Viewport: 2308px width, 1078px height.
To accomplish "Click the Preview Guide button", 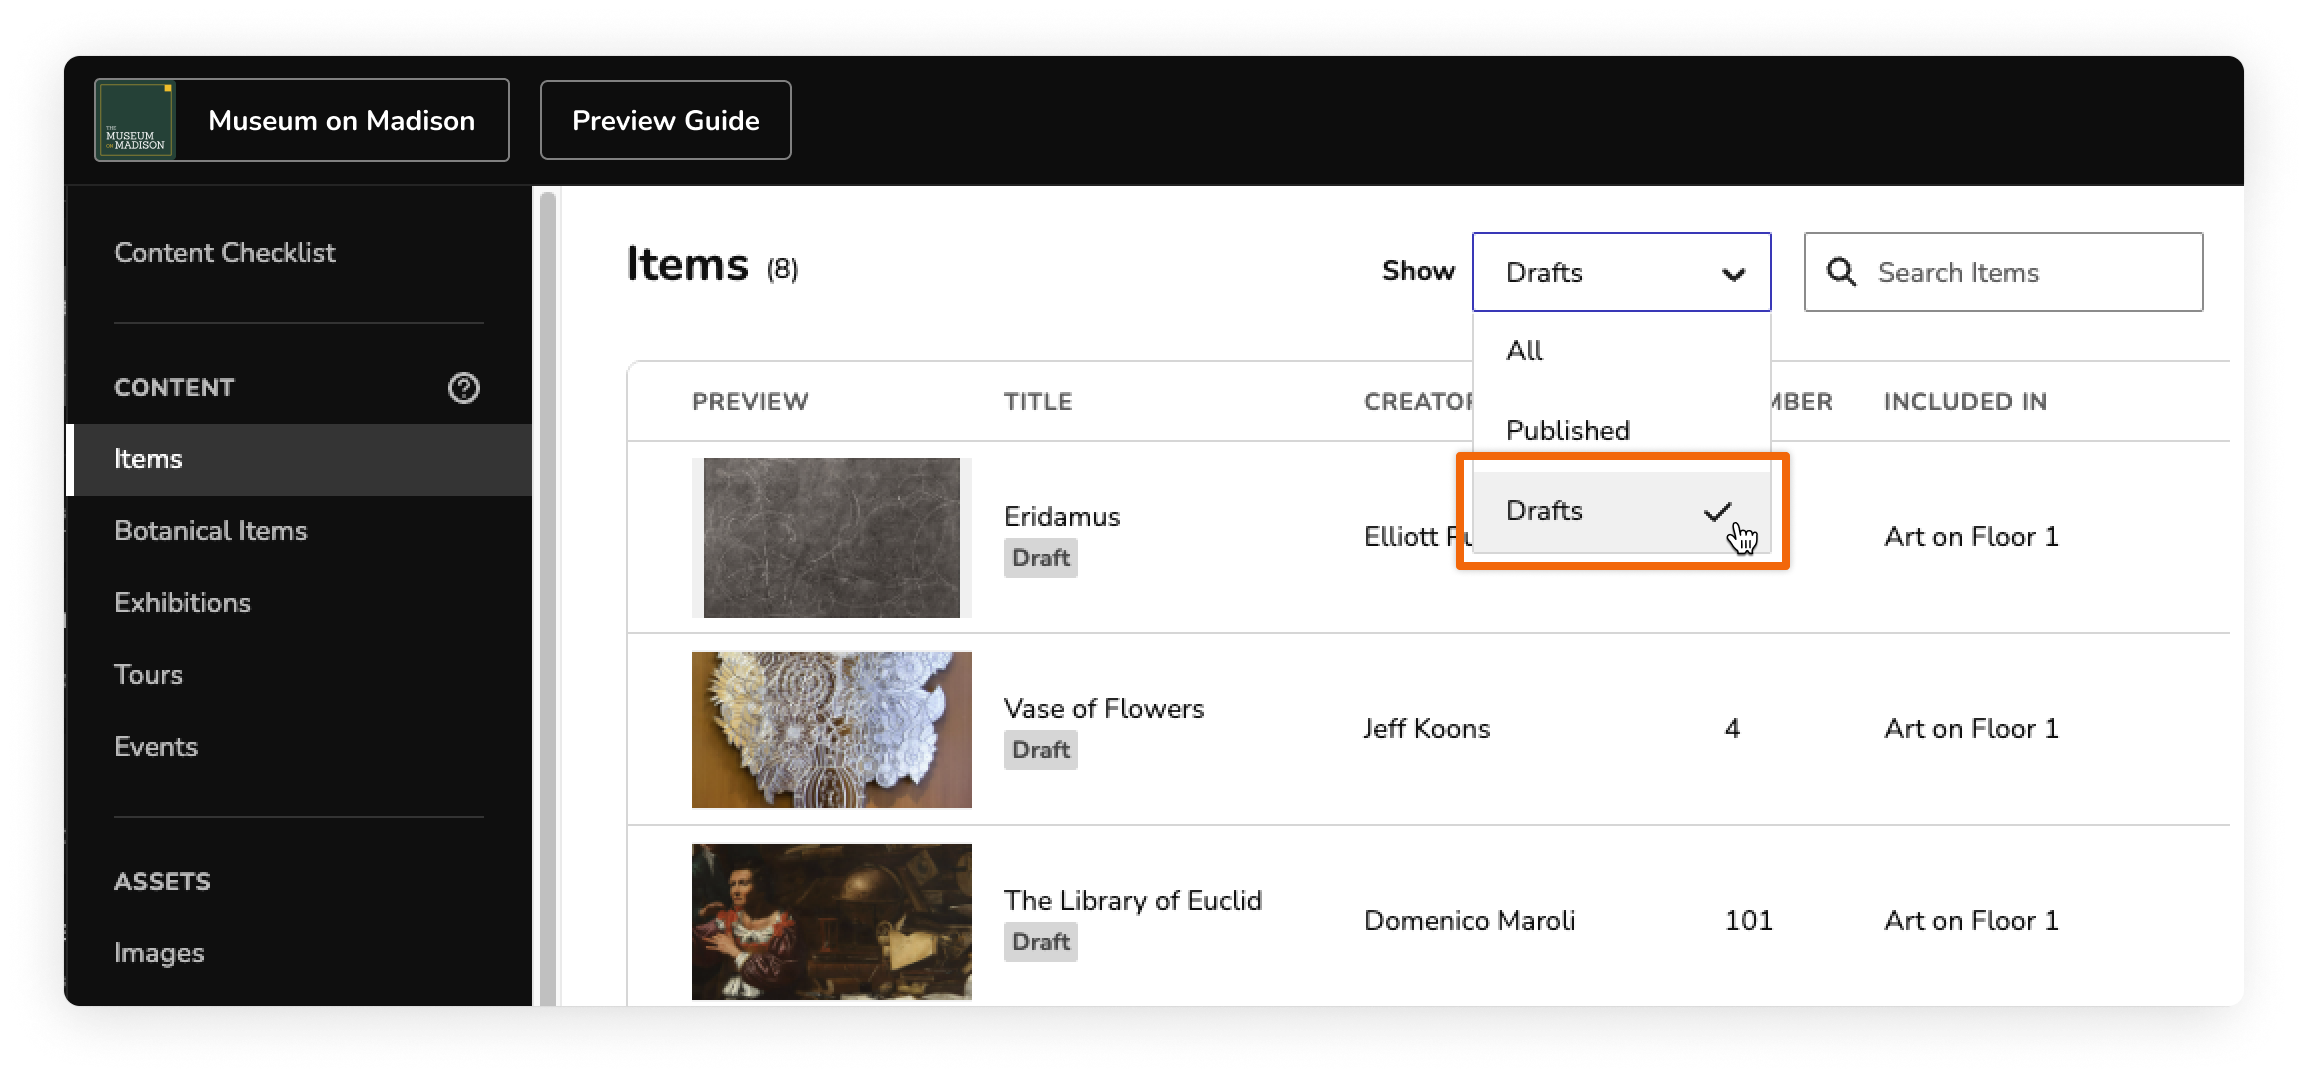I will [x=666, y=120].
